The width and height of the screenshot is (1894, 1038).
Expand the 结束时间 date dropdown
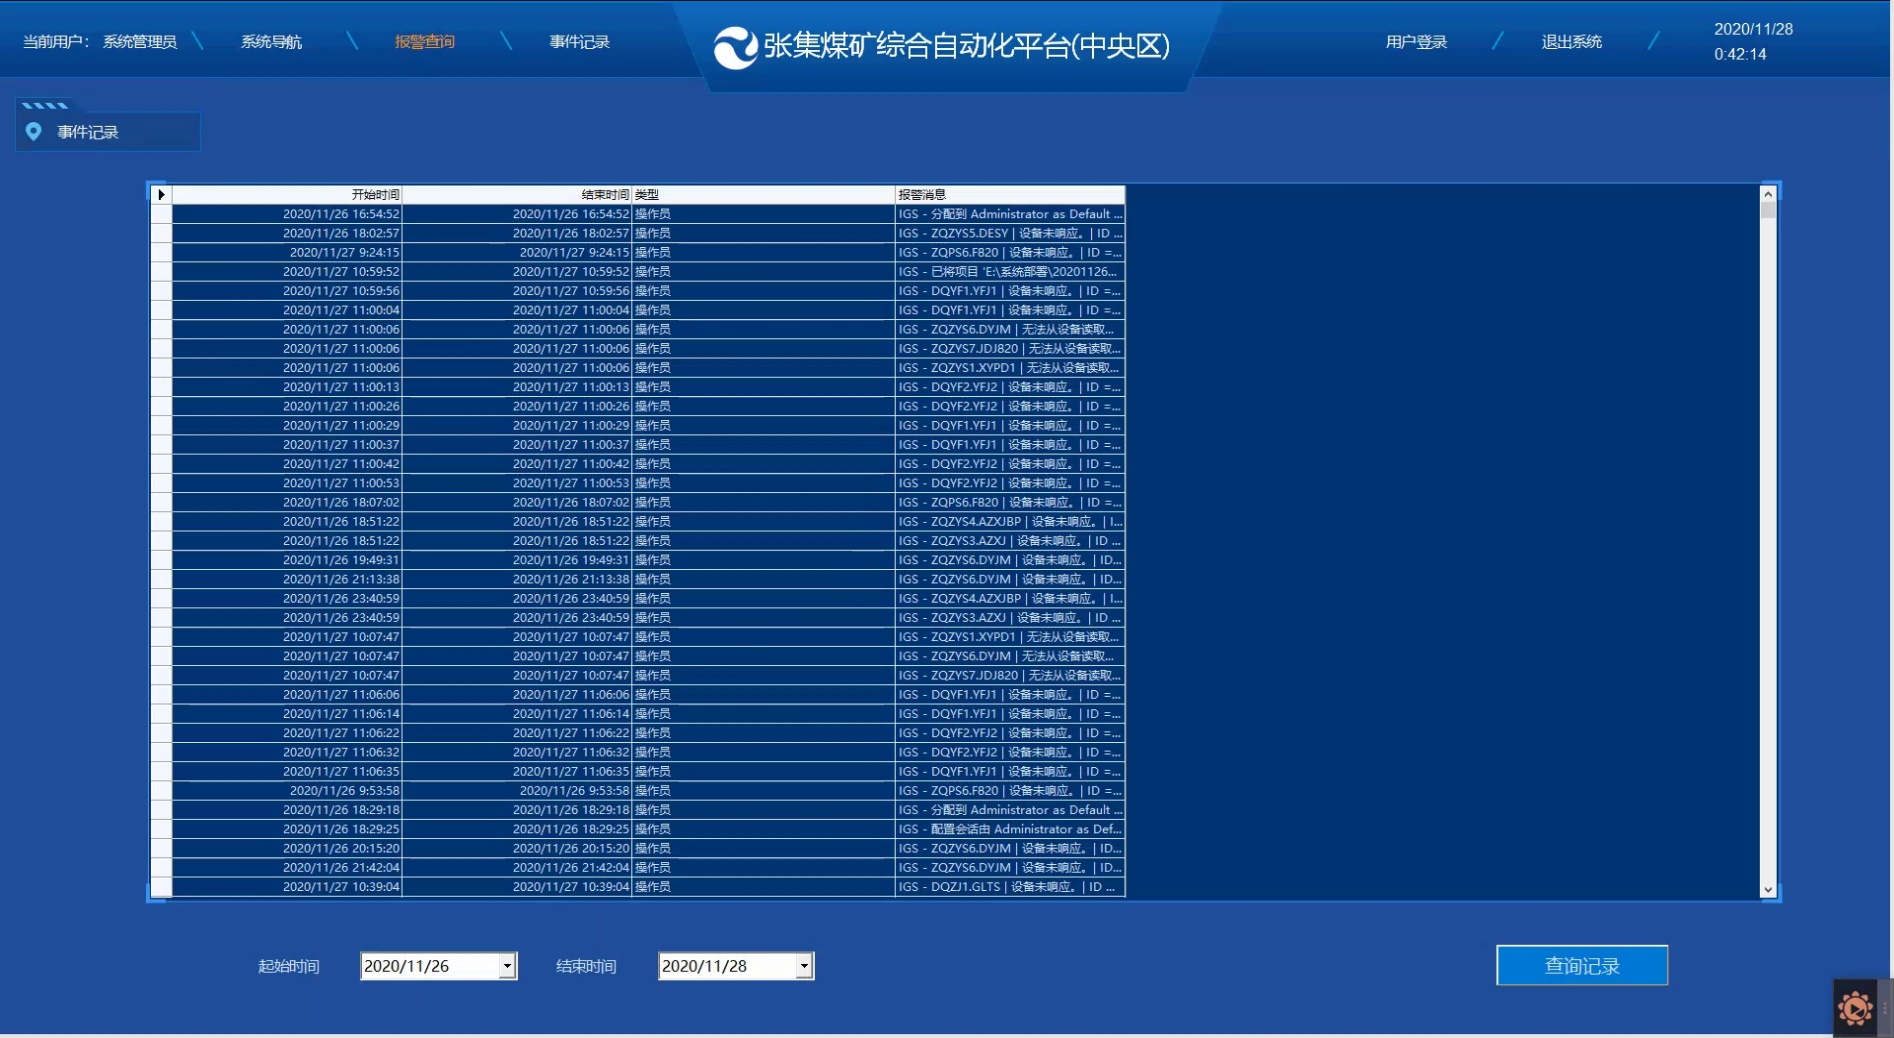click(x=804, y=966)
